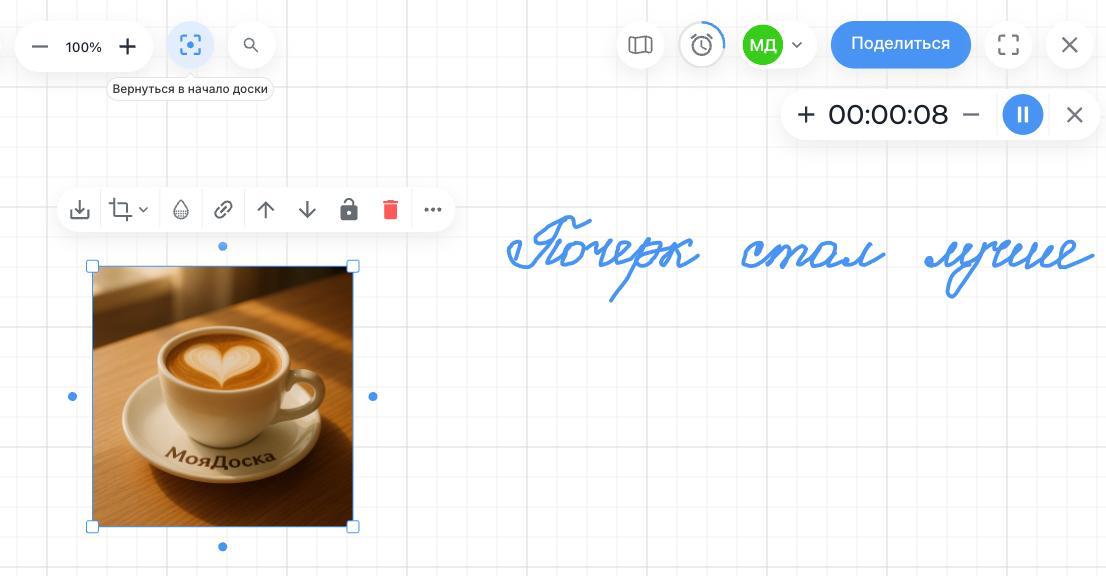The image size is (1106, 576).
Task: Click the Поделиться button
Action: pyautogui.click(x=900, y=44)
